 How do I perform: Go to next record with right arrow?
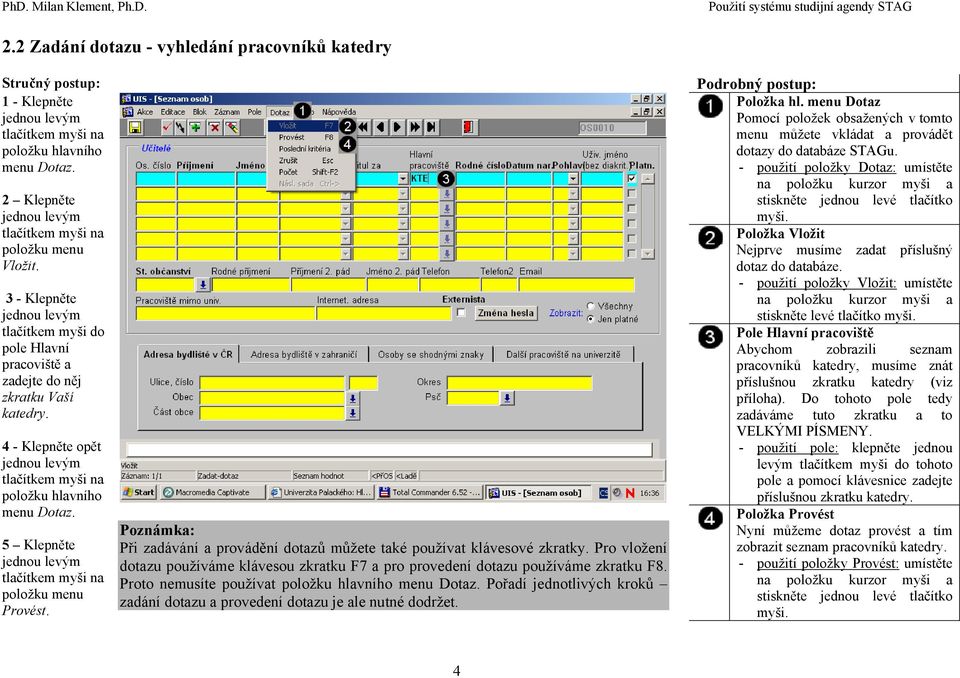click(x=397, y=127)
